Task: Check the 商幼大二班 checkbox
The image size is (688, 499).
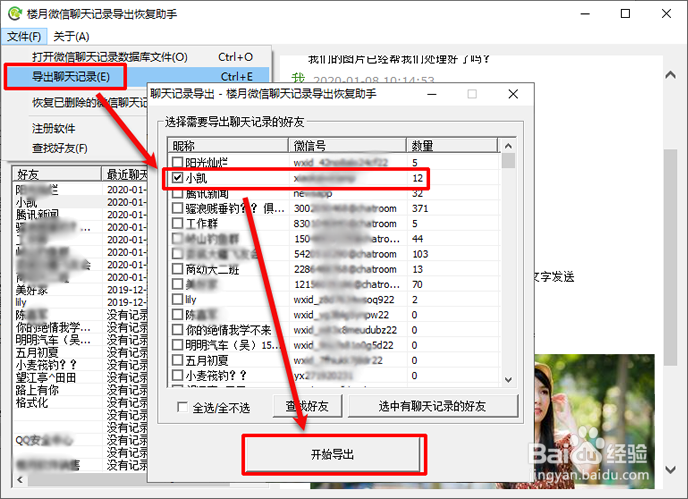Action: 177,269
